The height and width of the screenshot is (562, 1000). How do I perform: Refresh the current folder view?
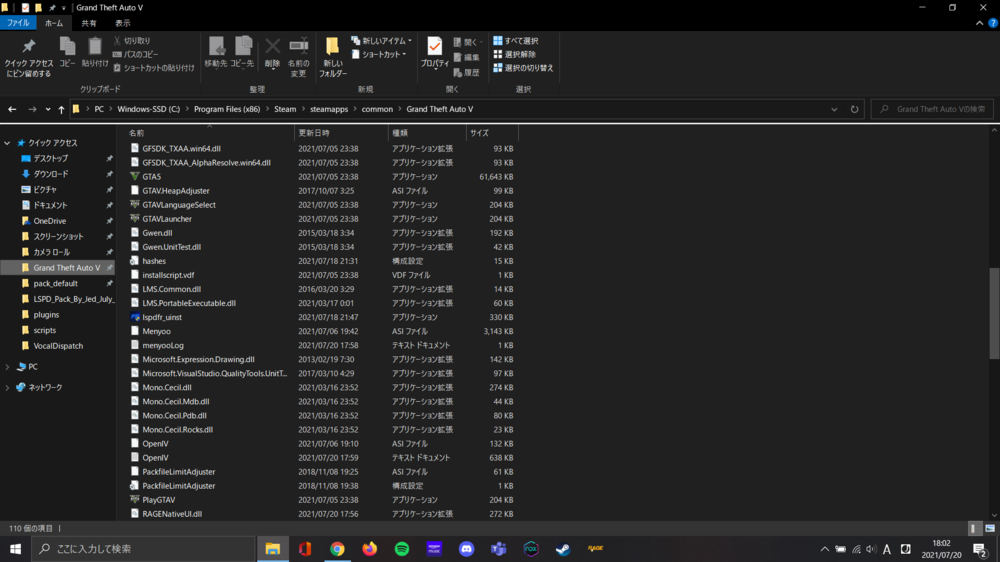tap(854, 109)
